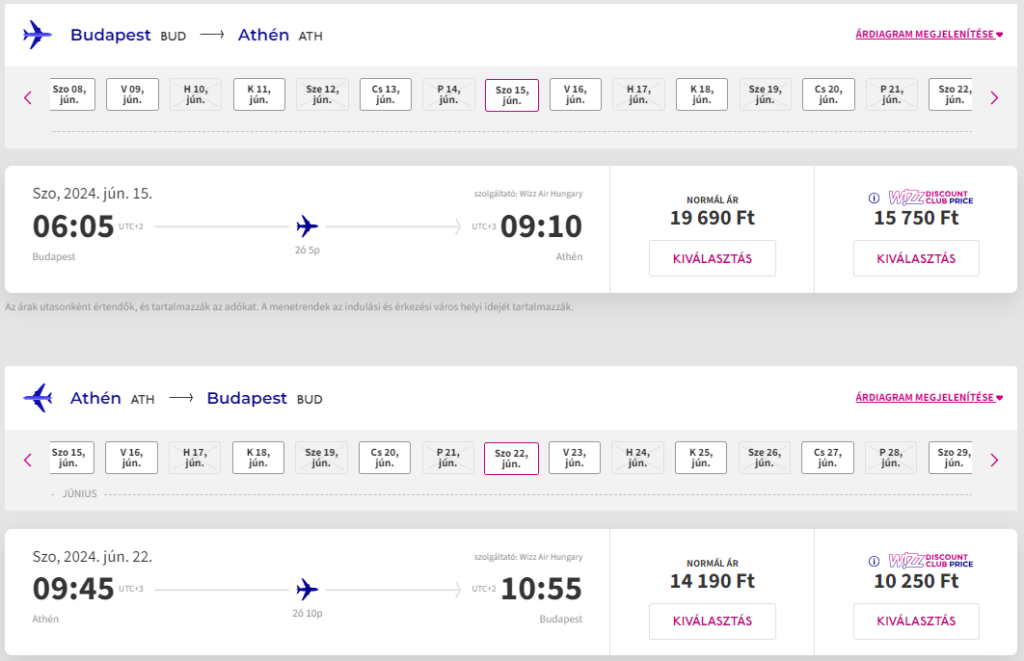This screenshot has height=661, width=1024.
Task: Show later return dates with right arrow
Action: pos(994,460)
